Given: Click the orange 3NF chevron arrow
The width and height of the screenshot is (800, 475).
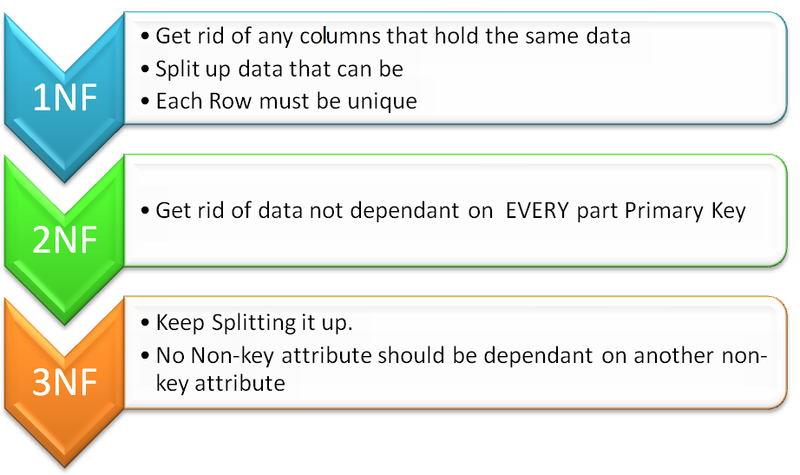Looking at the screenshot, I should click(64, 382).
